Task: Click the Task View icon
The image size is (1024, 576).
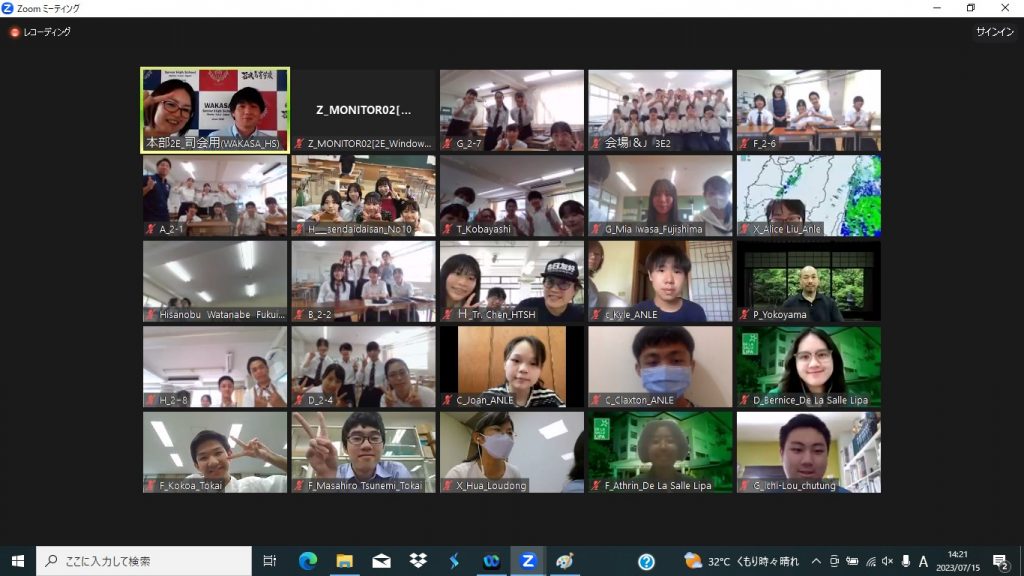Action: [x=270, y=561]
